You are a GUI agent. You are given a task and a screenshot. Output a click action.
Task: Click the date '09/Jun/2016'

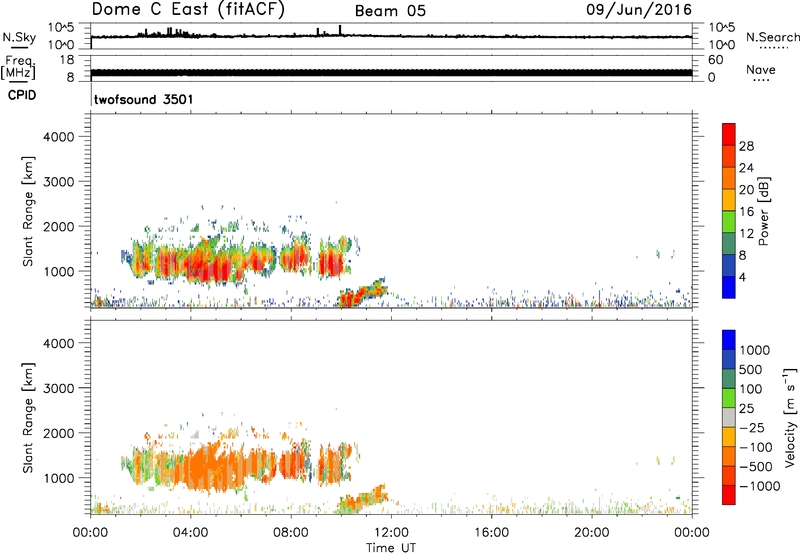point(639,10)
